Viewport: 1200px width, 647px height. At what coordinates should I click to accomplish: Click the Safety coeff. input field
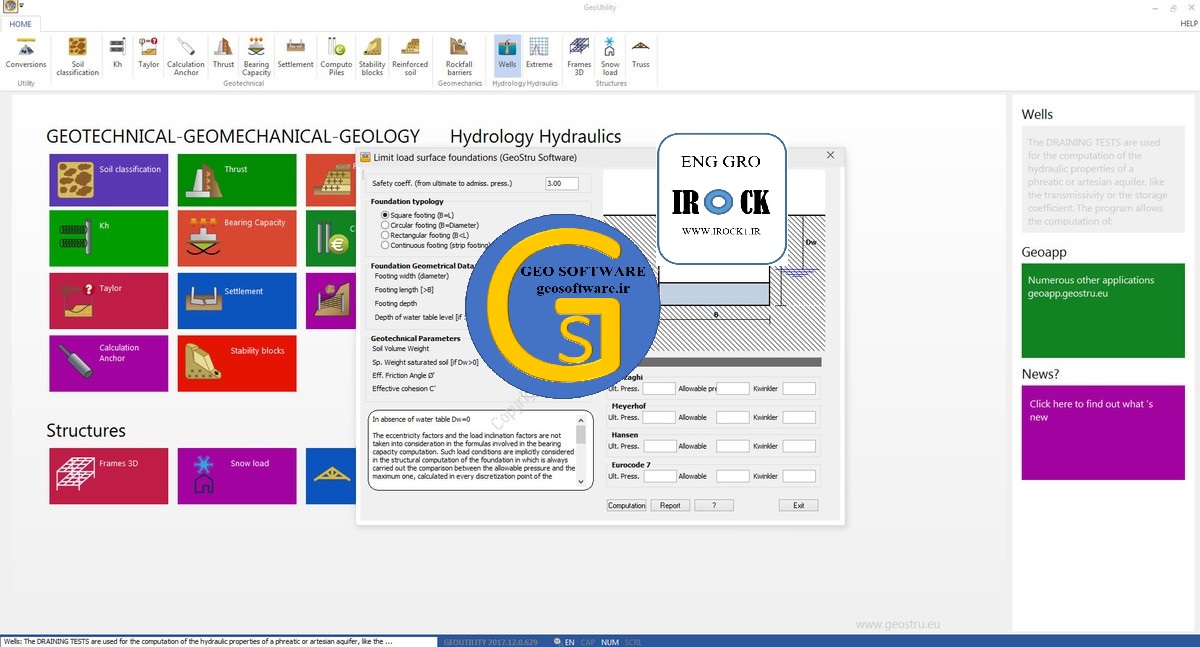(x=561, y=184)
